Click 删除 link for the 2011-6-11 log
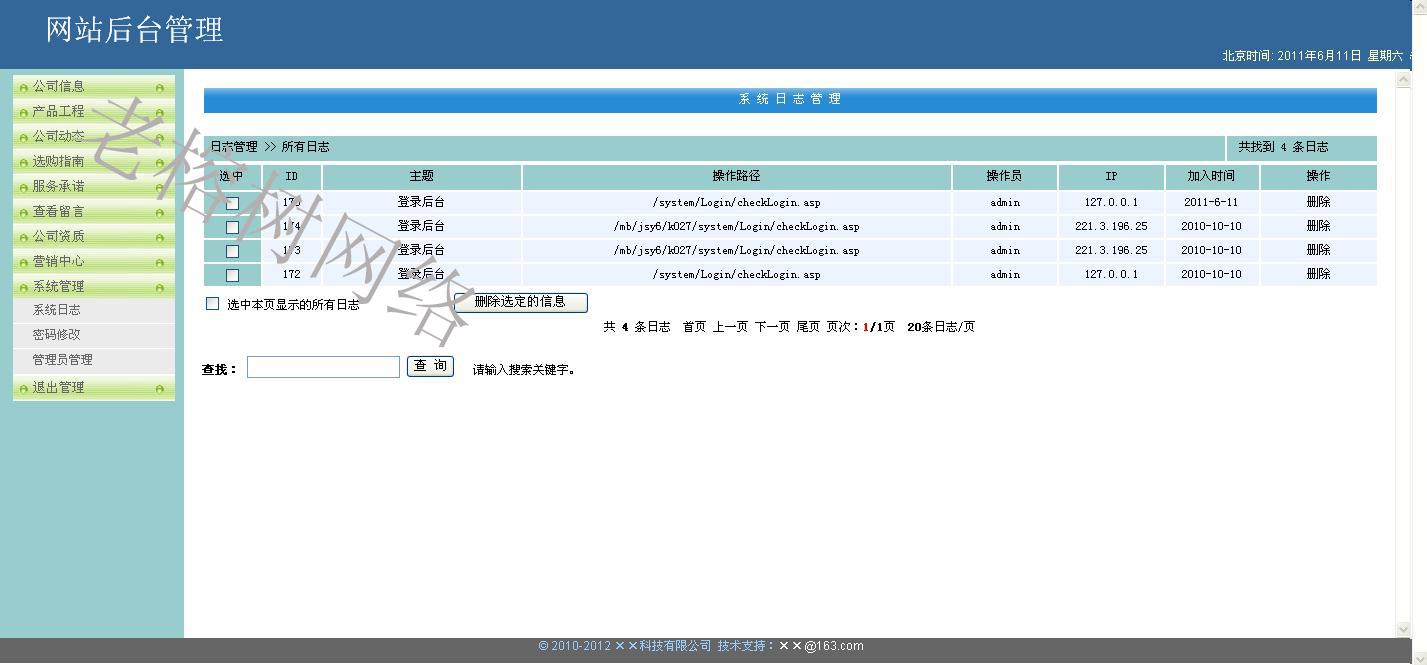This screenshot has height=665, width=1427. [1318, 202]
